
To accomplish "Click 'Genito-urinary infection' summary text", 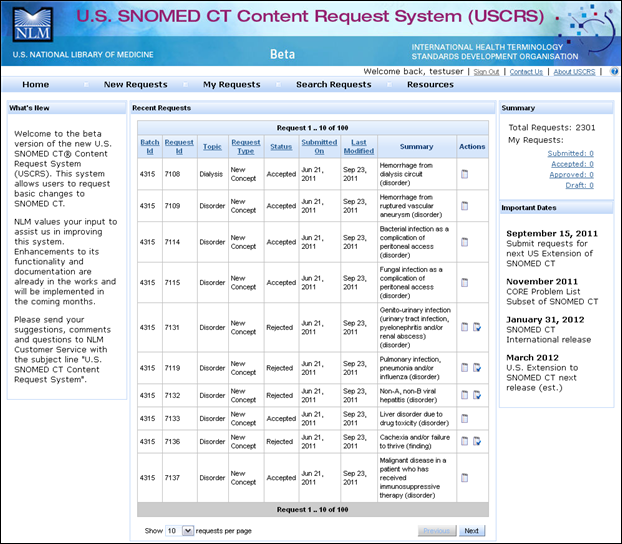I will (415, 327).
